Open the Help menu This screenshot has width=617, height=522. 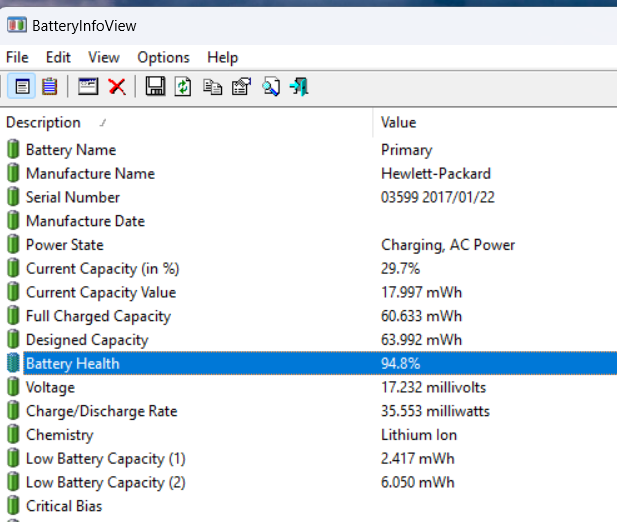[x=223, y=58]
